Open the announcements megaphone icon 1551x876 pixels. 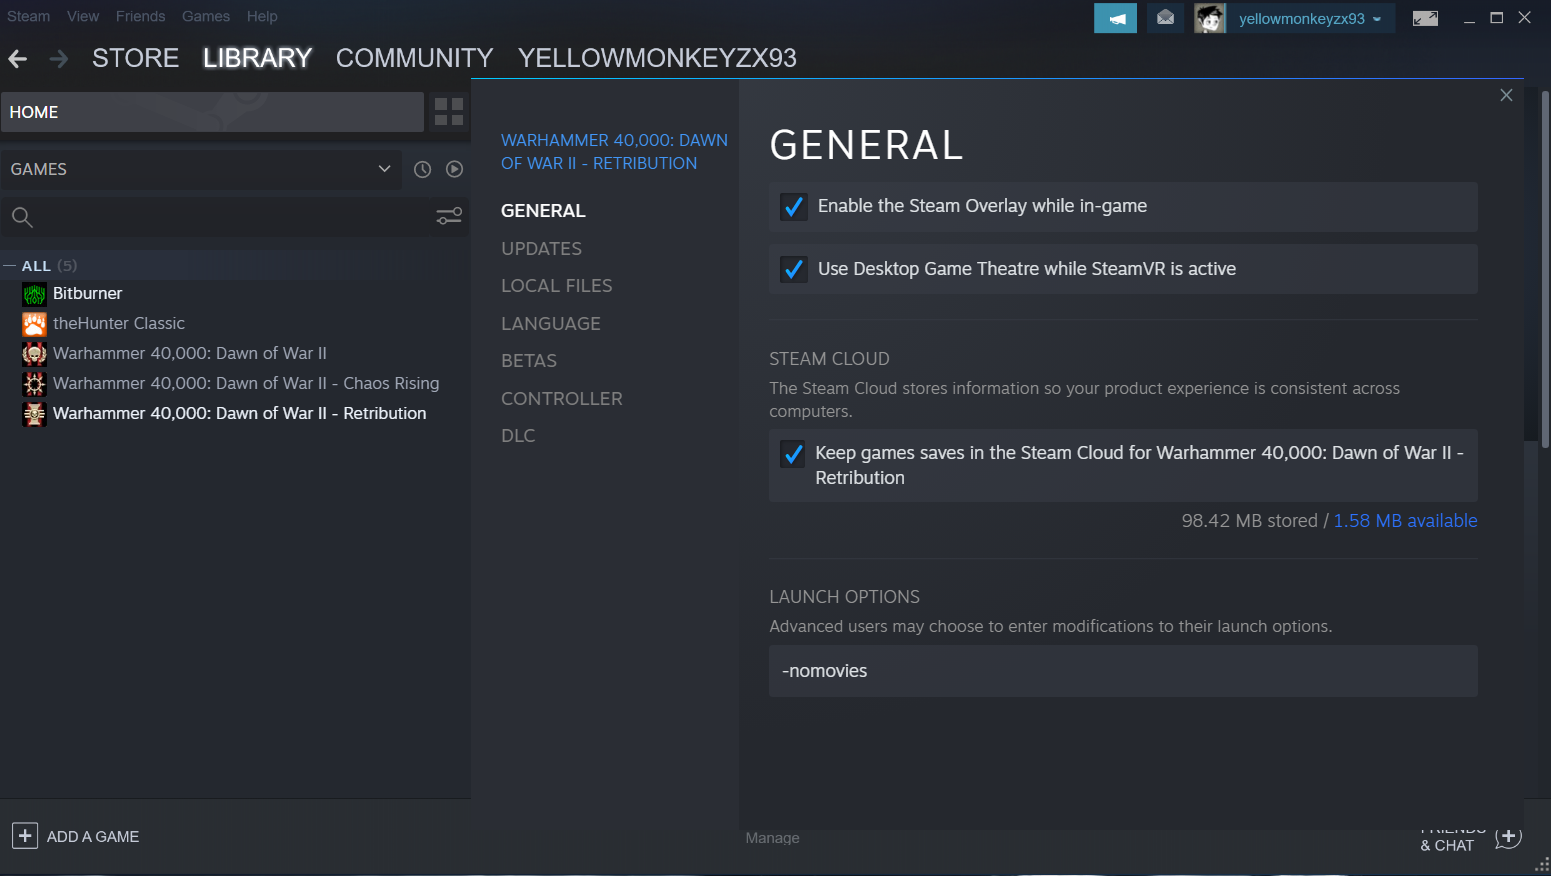(1115, 18)
